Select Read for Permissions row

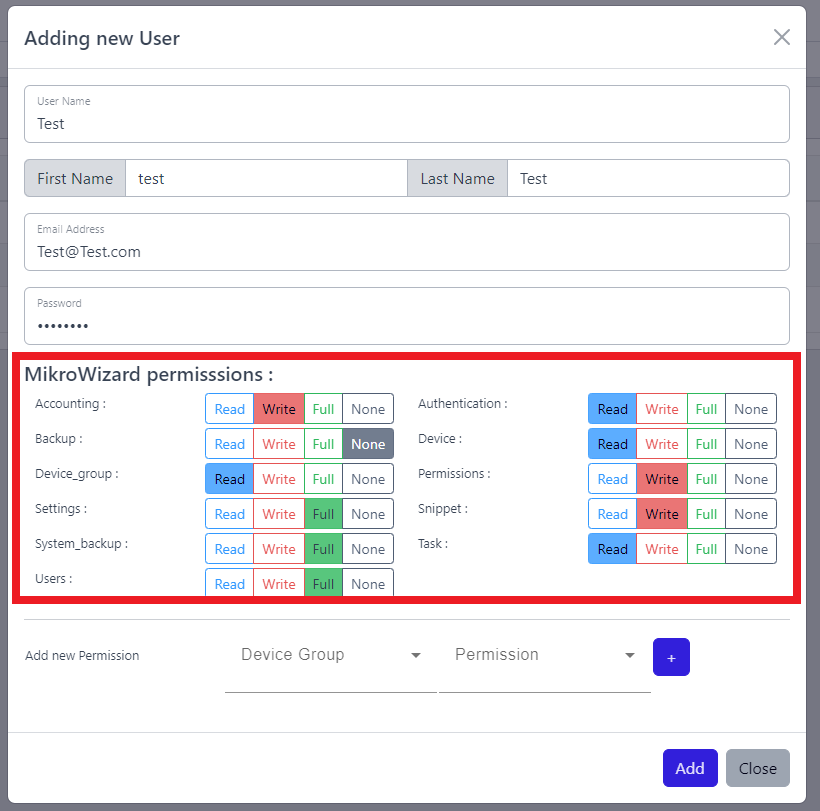point(612,479)
